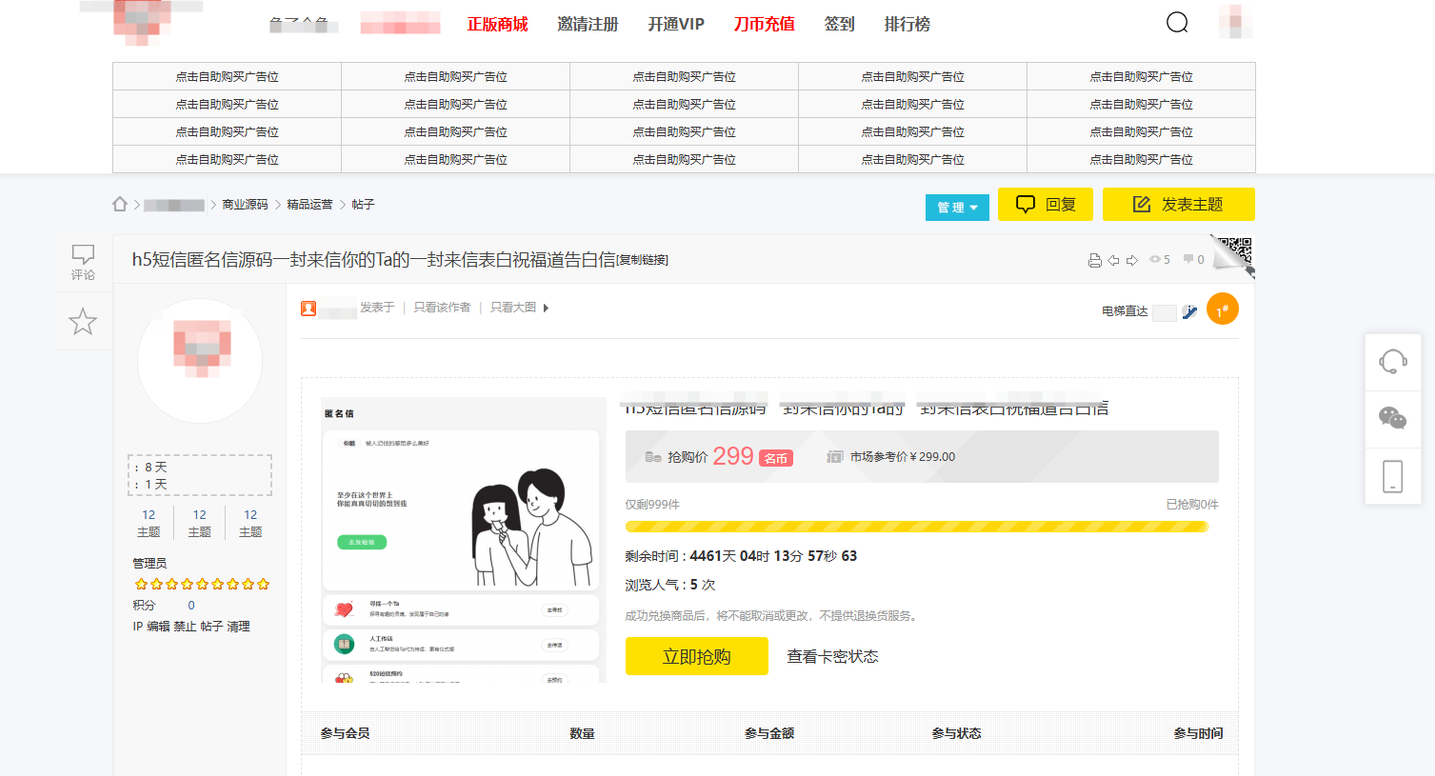Open the mobile version phone icon
The width and height of the screenshot is (1435, 776).
1392,476
